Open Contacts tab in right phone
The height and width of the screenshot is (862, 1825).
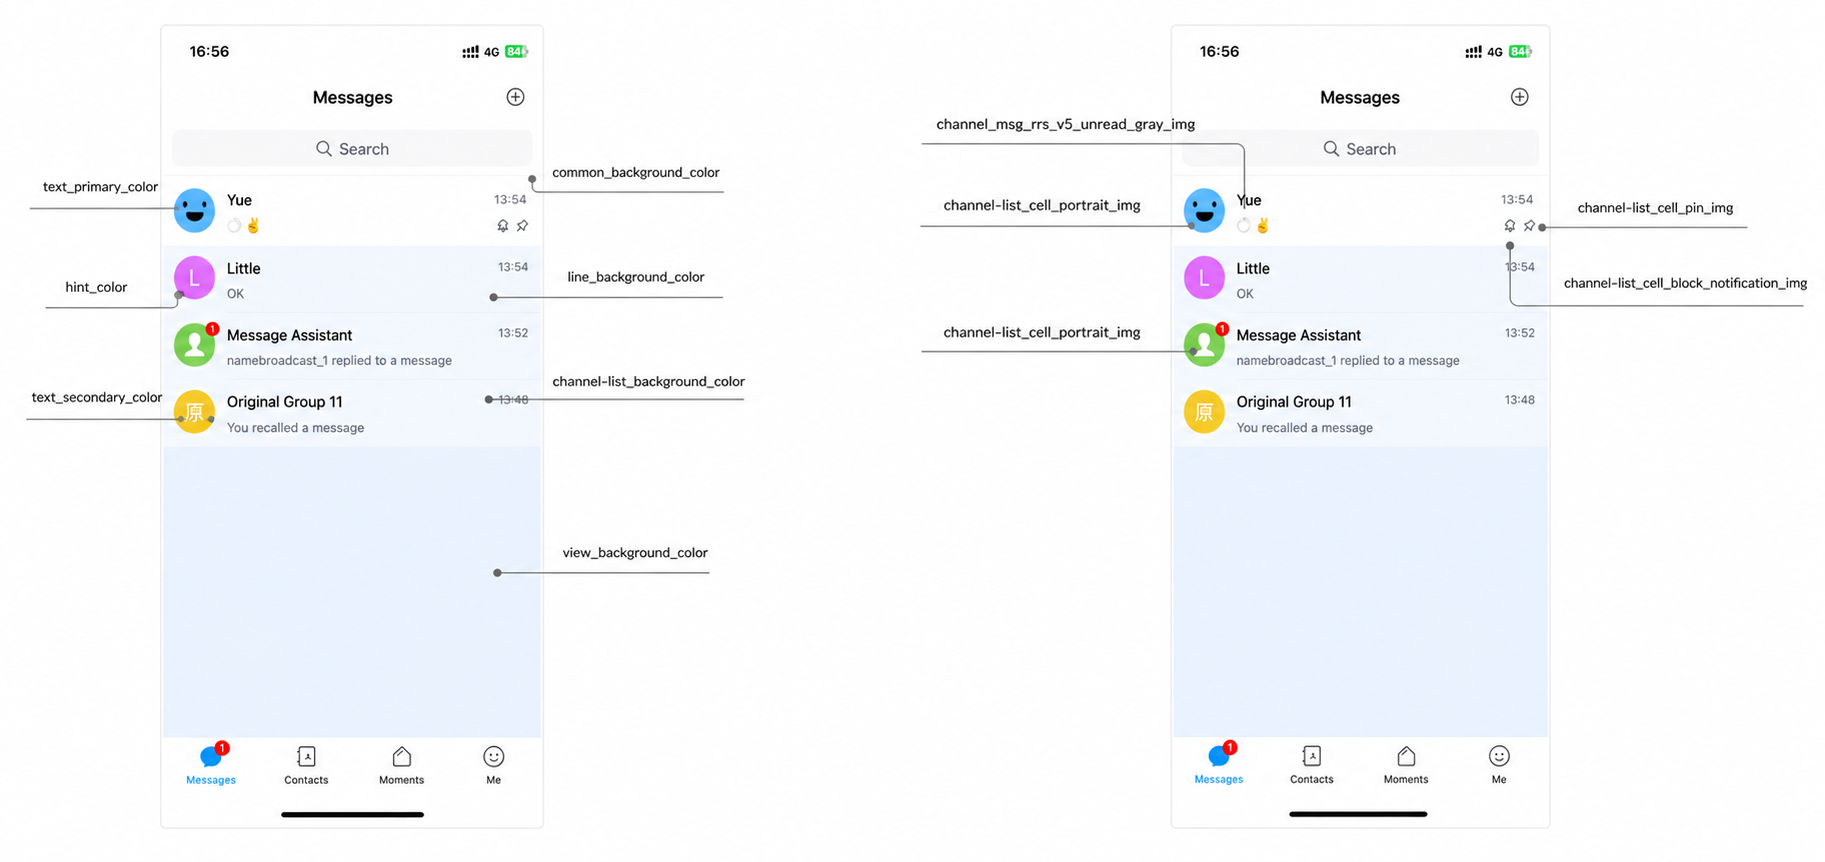1311,765
